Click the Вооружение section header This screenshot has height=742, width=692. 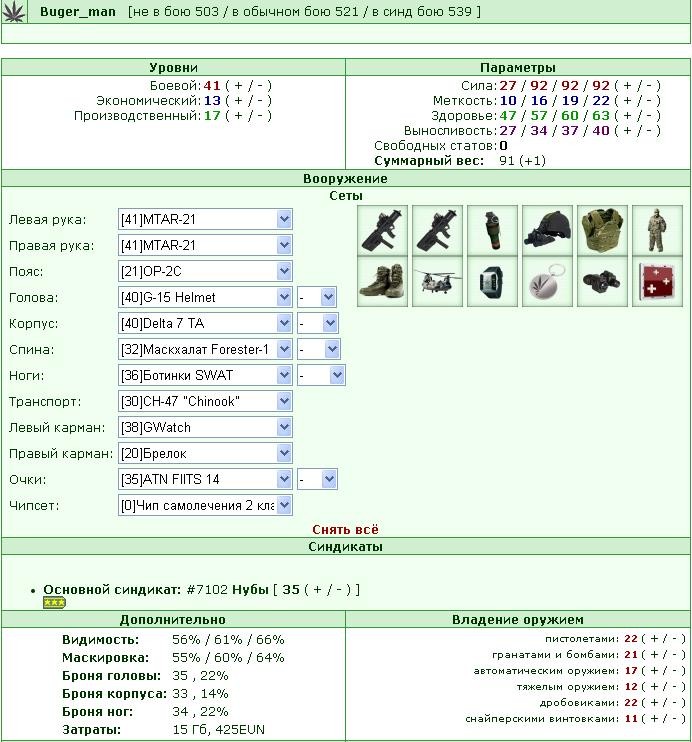tap(345, 179)
